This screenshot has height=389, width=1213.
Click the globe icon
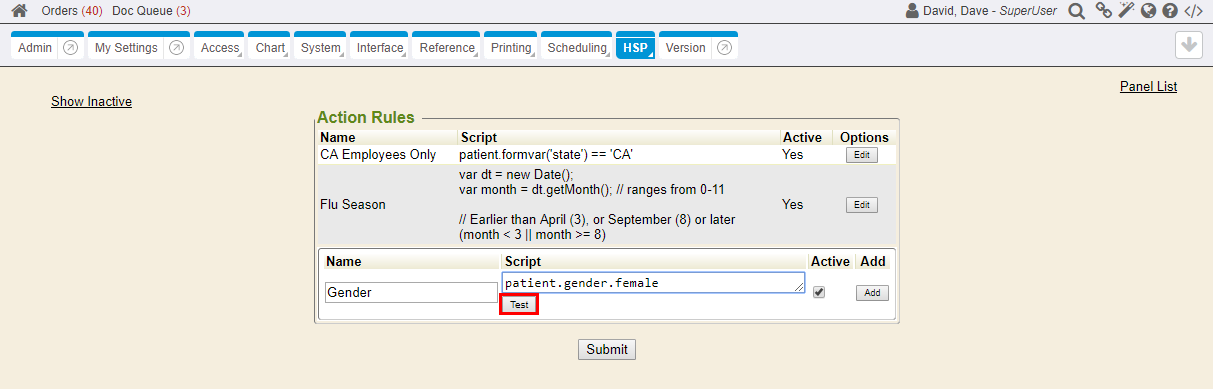coord(1149,11)
